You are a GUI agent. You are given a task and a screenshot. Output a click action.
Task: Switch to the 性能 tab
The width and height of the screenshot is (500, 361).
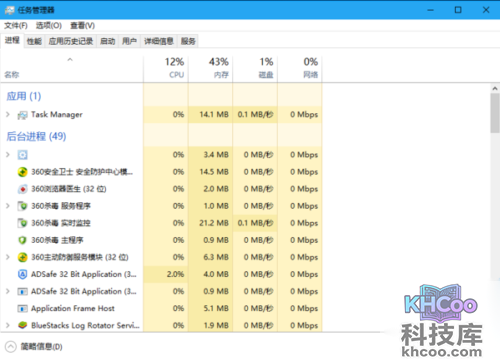[34, 41]
